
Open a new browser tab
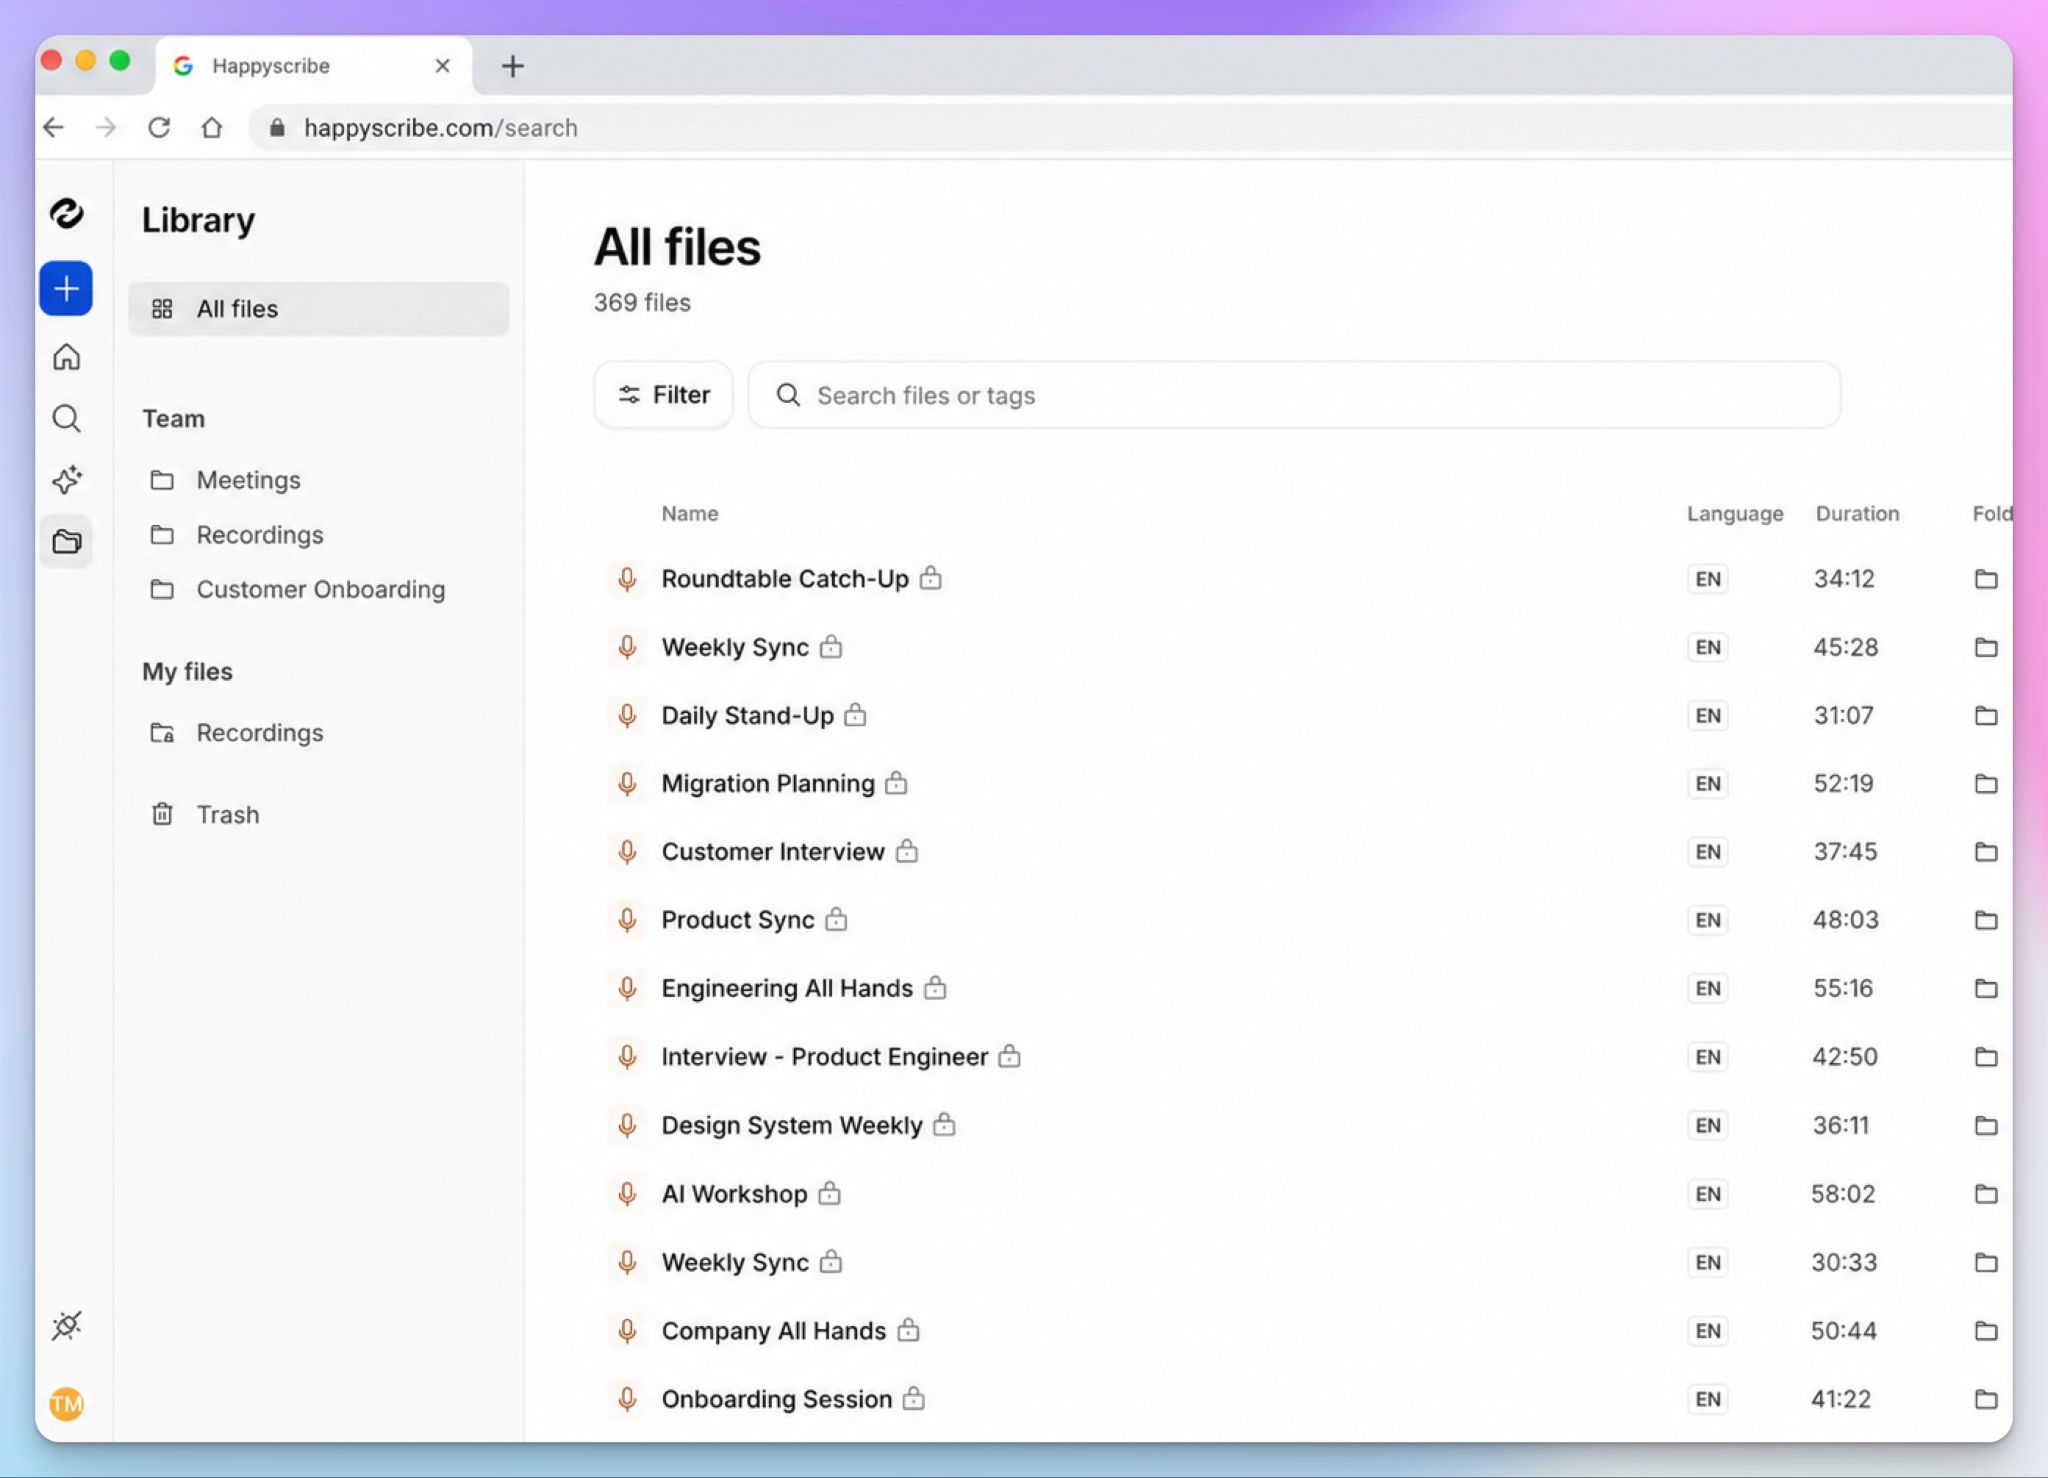pyautogui.click(x=513, y=66)
